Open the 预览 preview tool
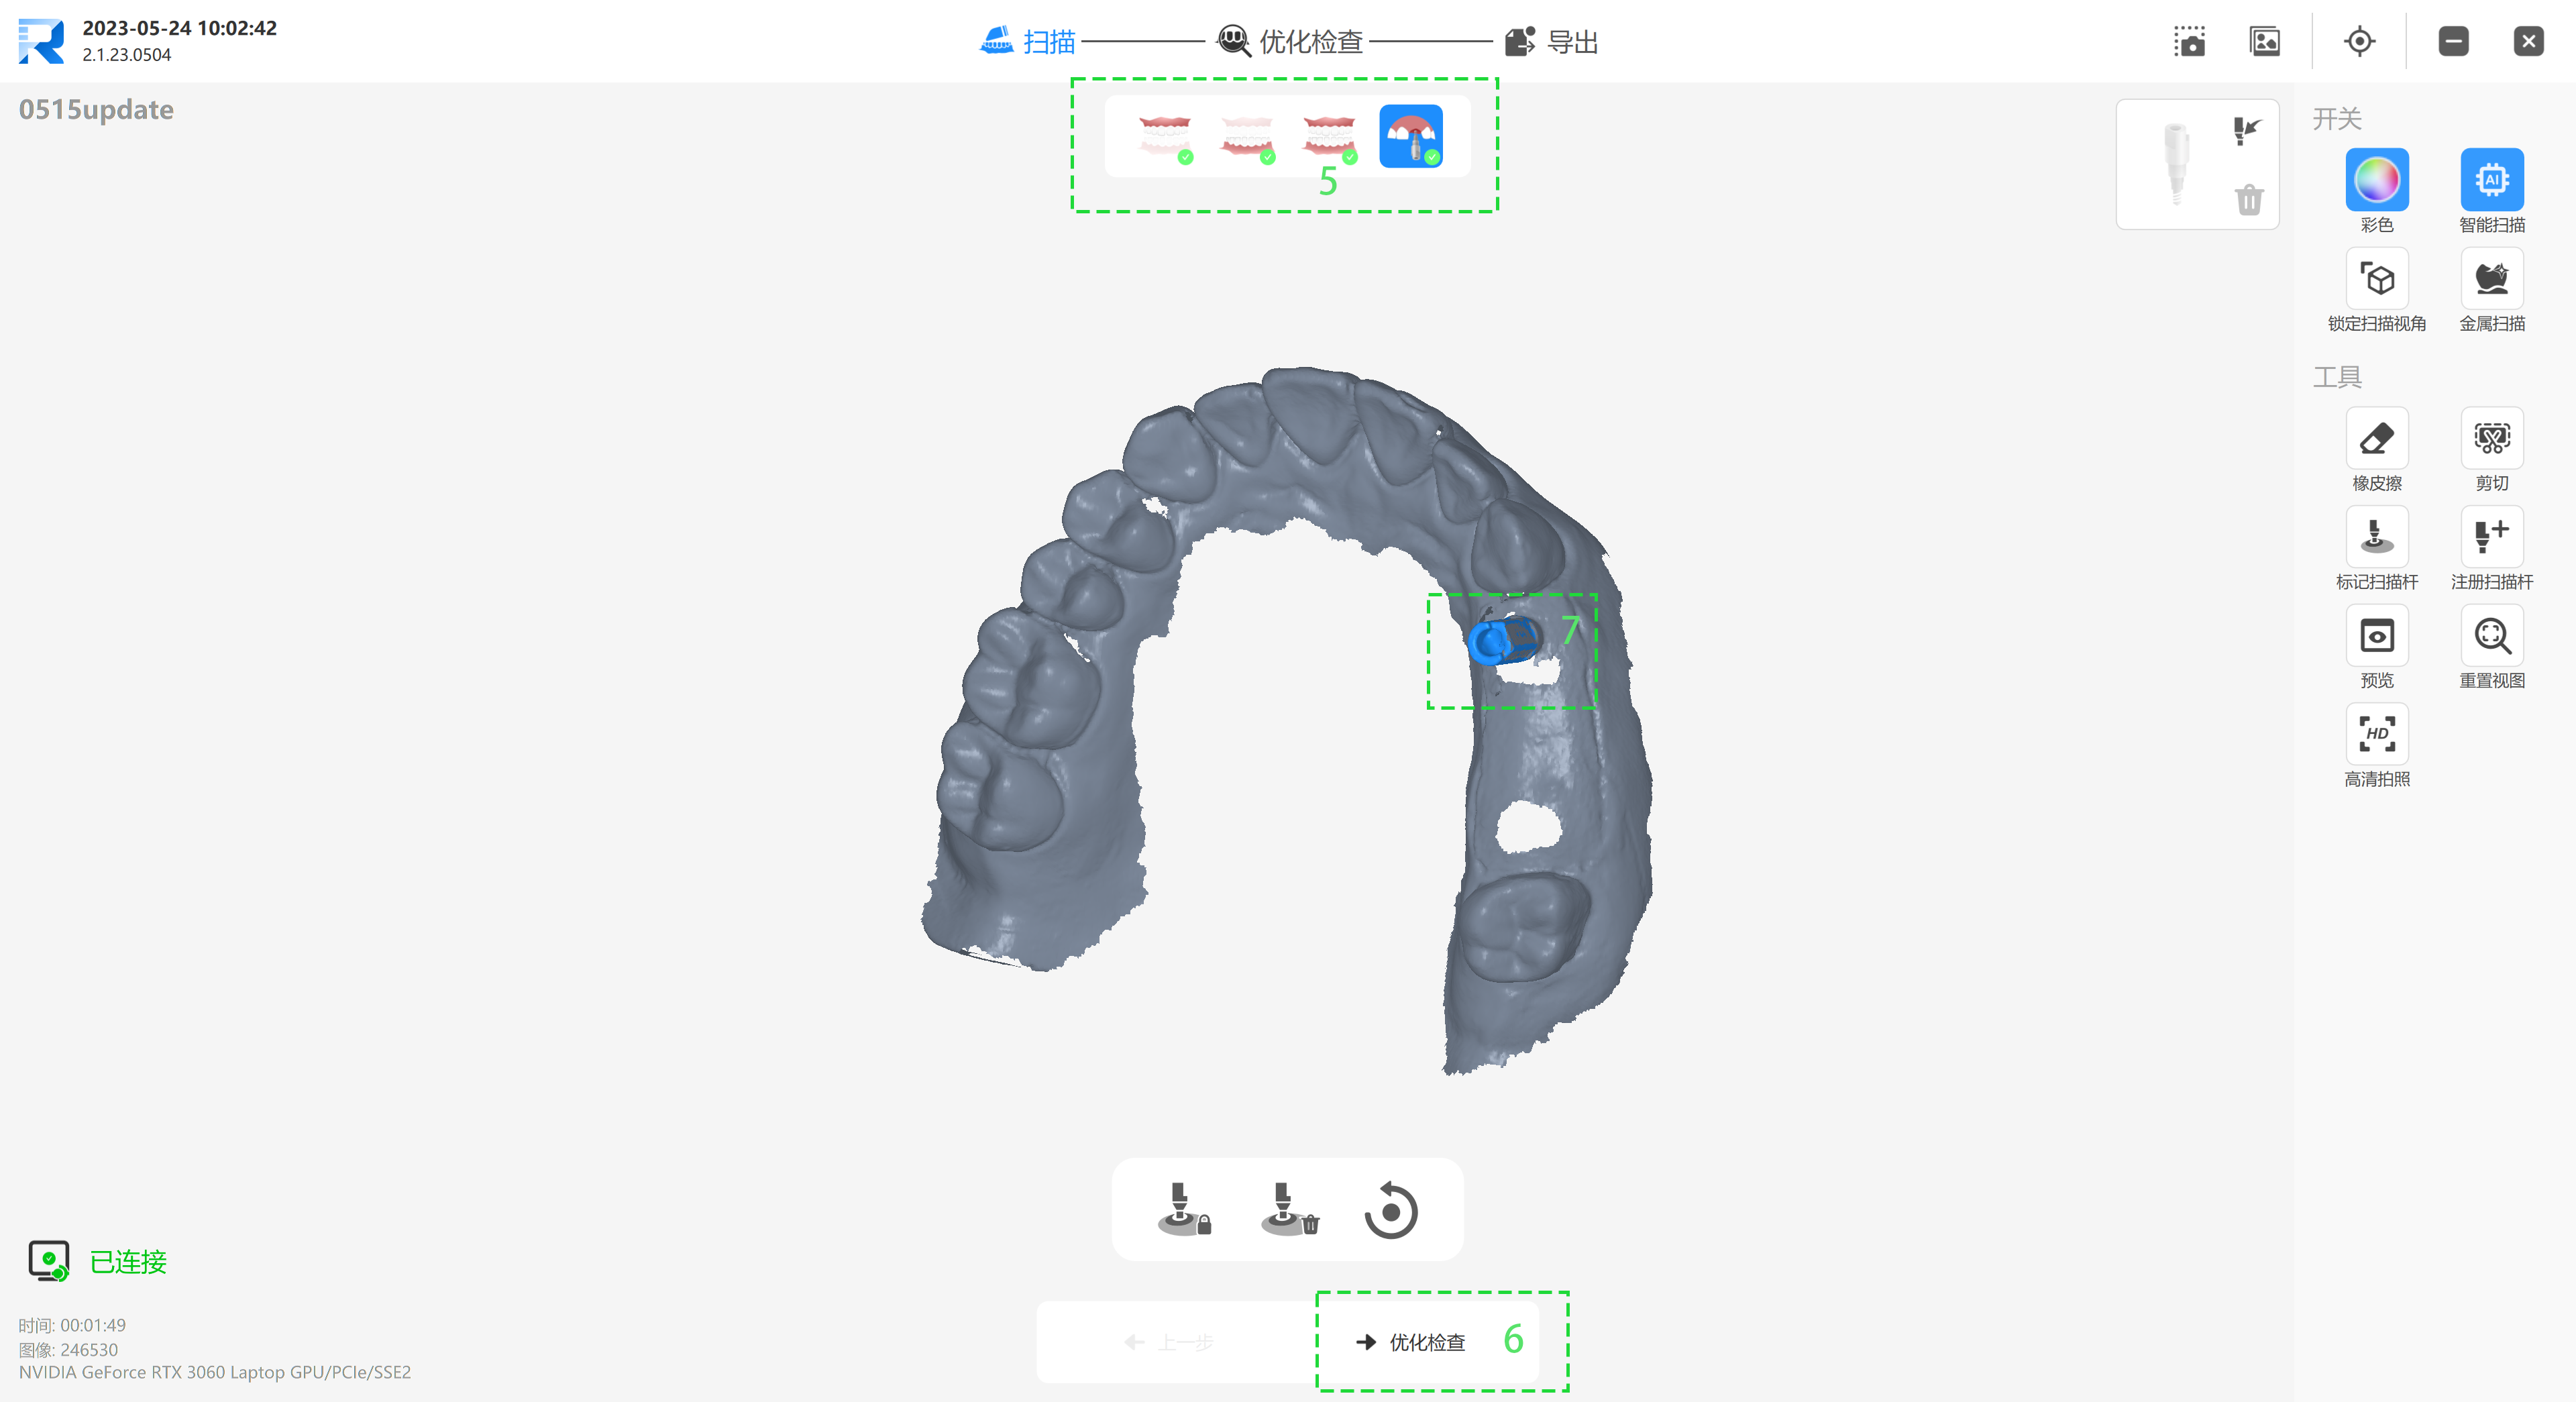 (2376, 636)
